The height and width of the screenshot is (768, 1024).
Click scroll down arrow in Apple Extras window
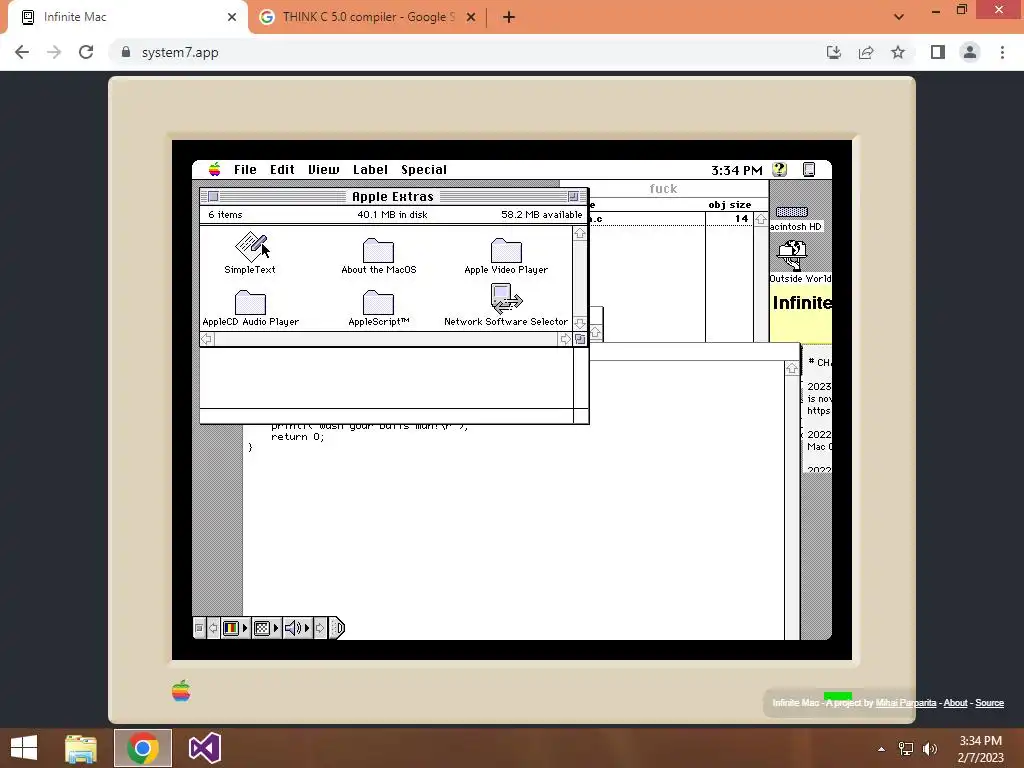pos(580,323)
